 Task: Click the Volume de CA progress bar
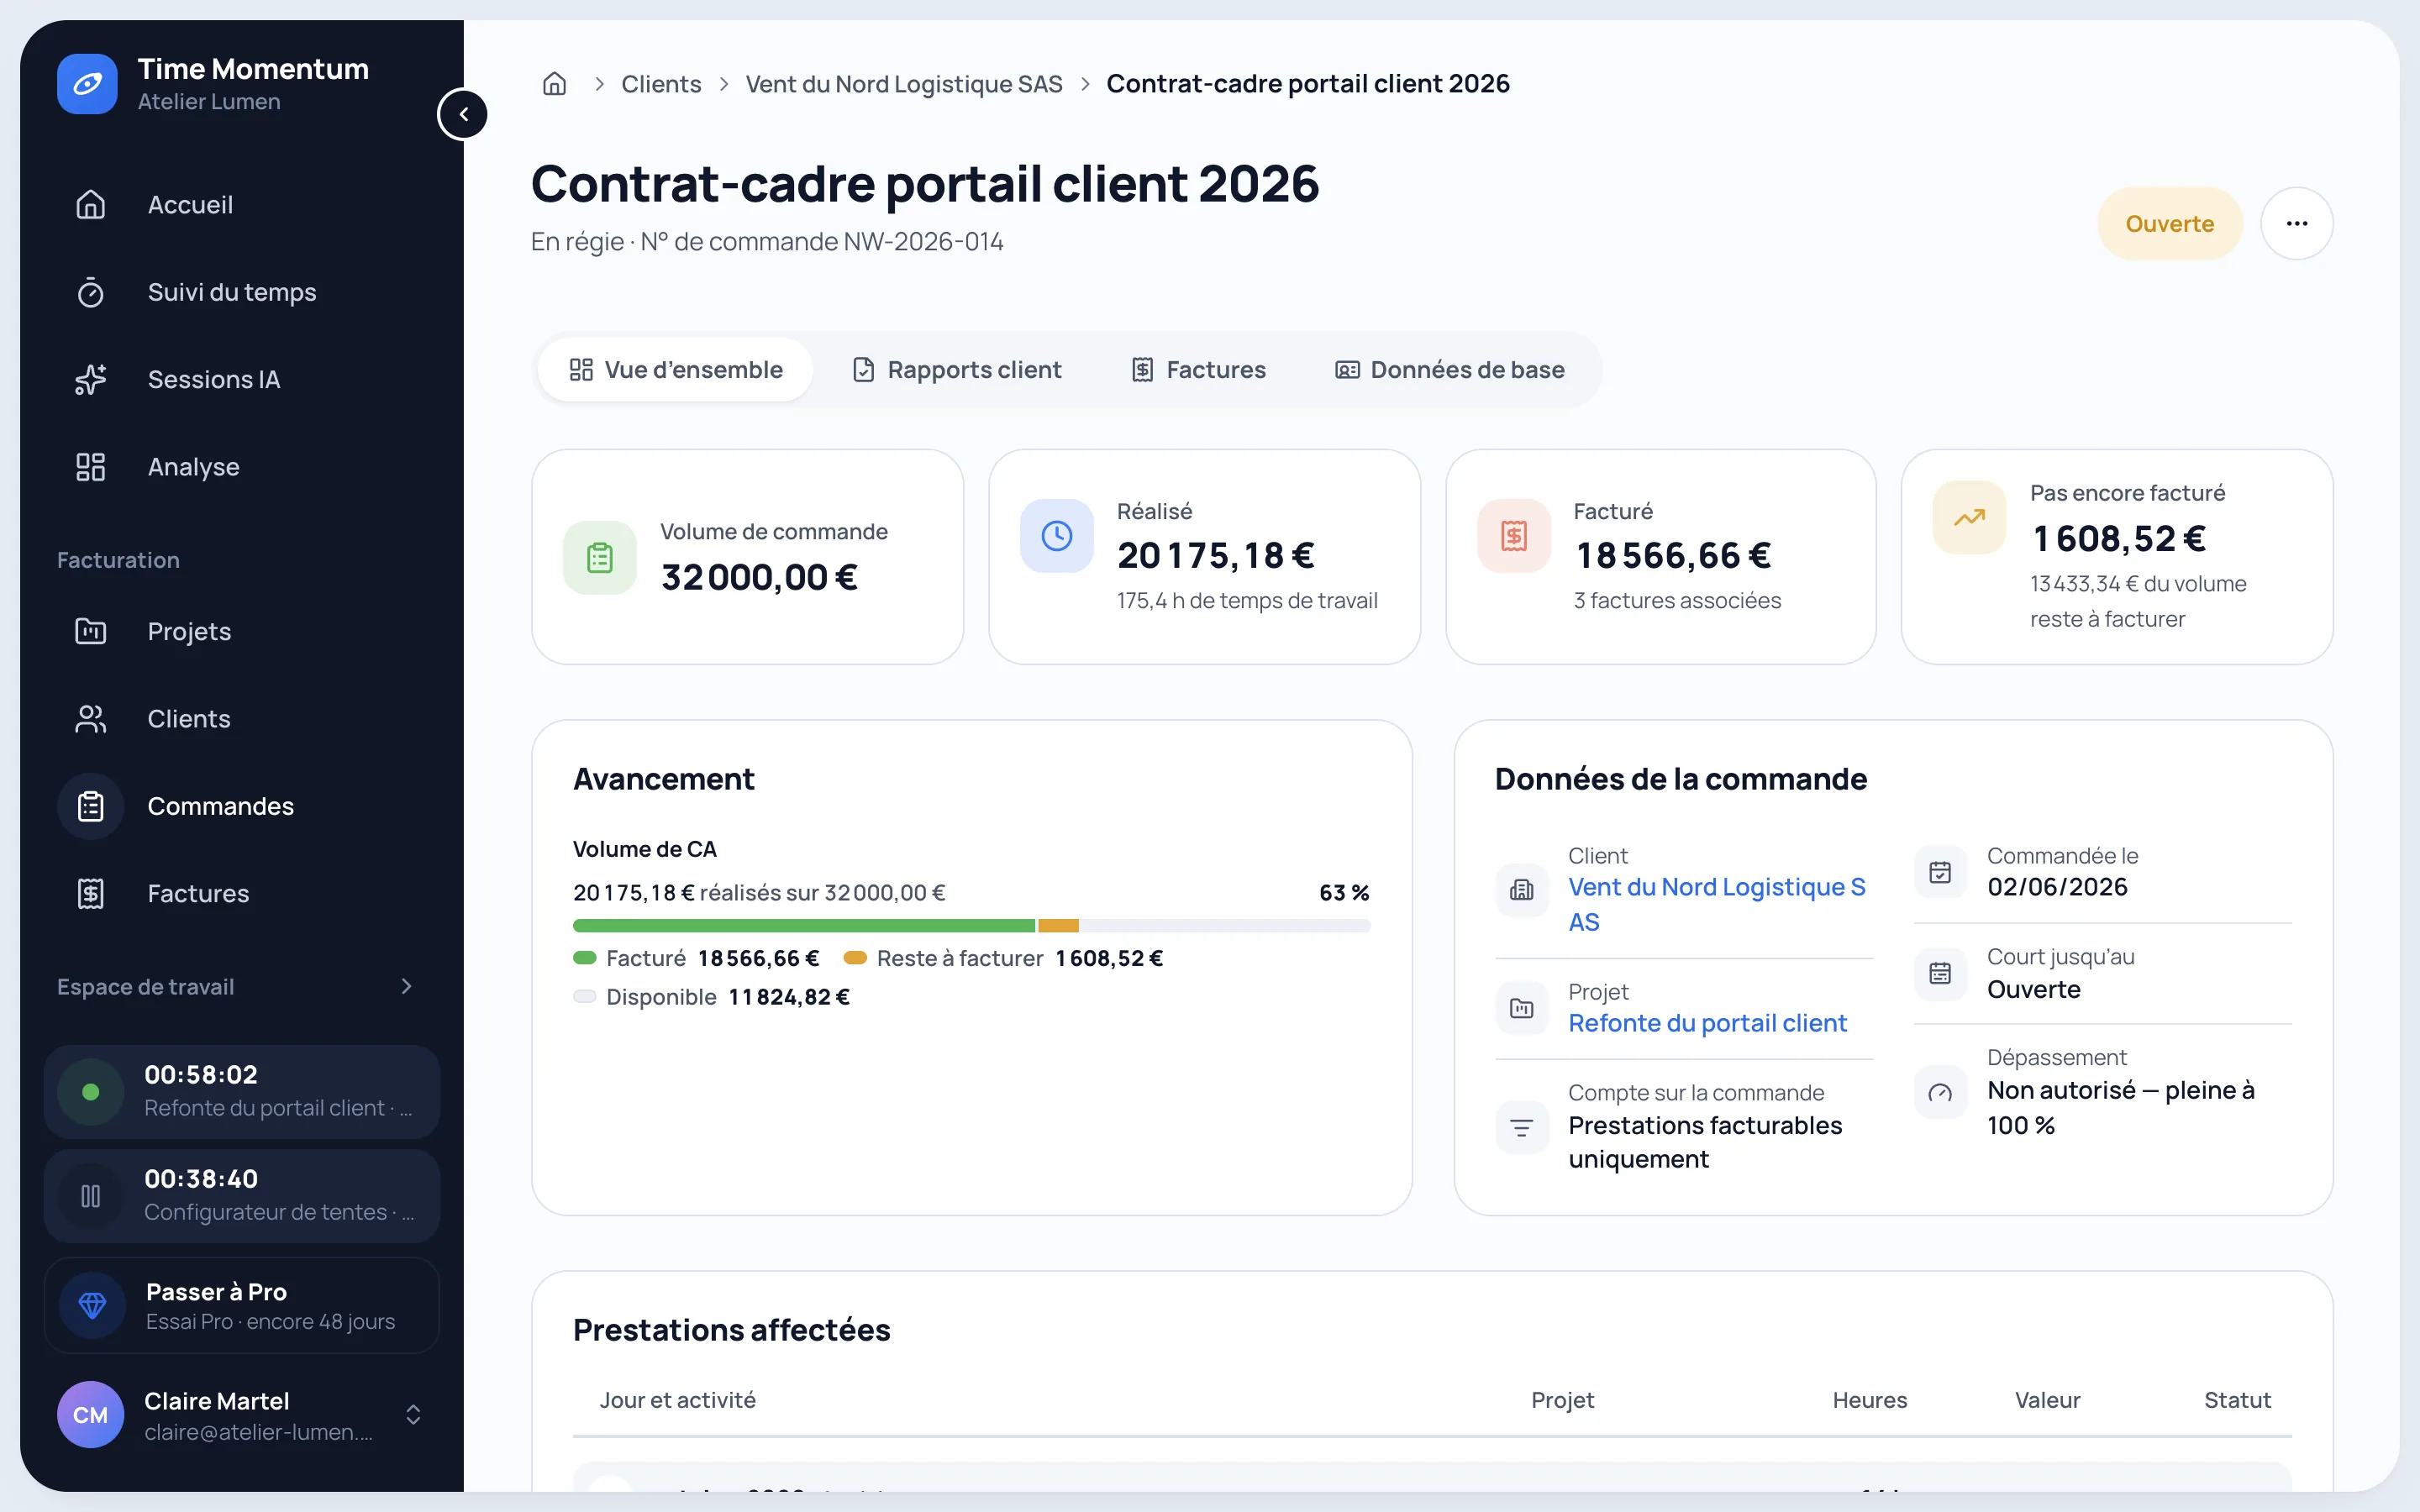tap(971, 926)
